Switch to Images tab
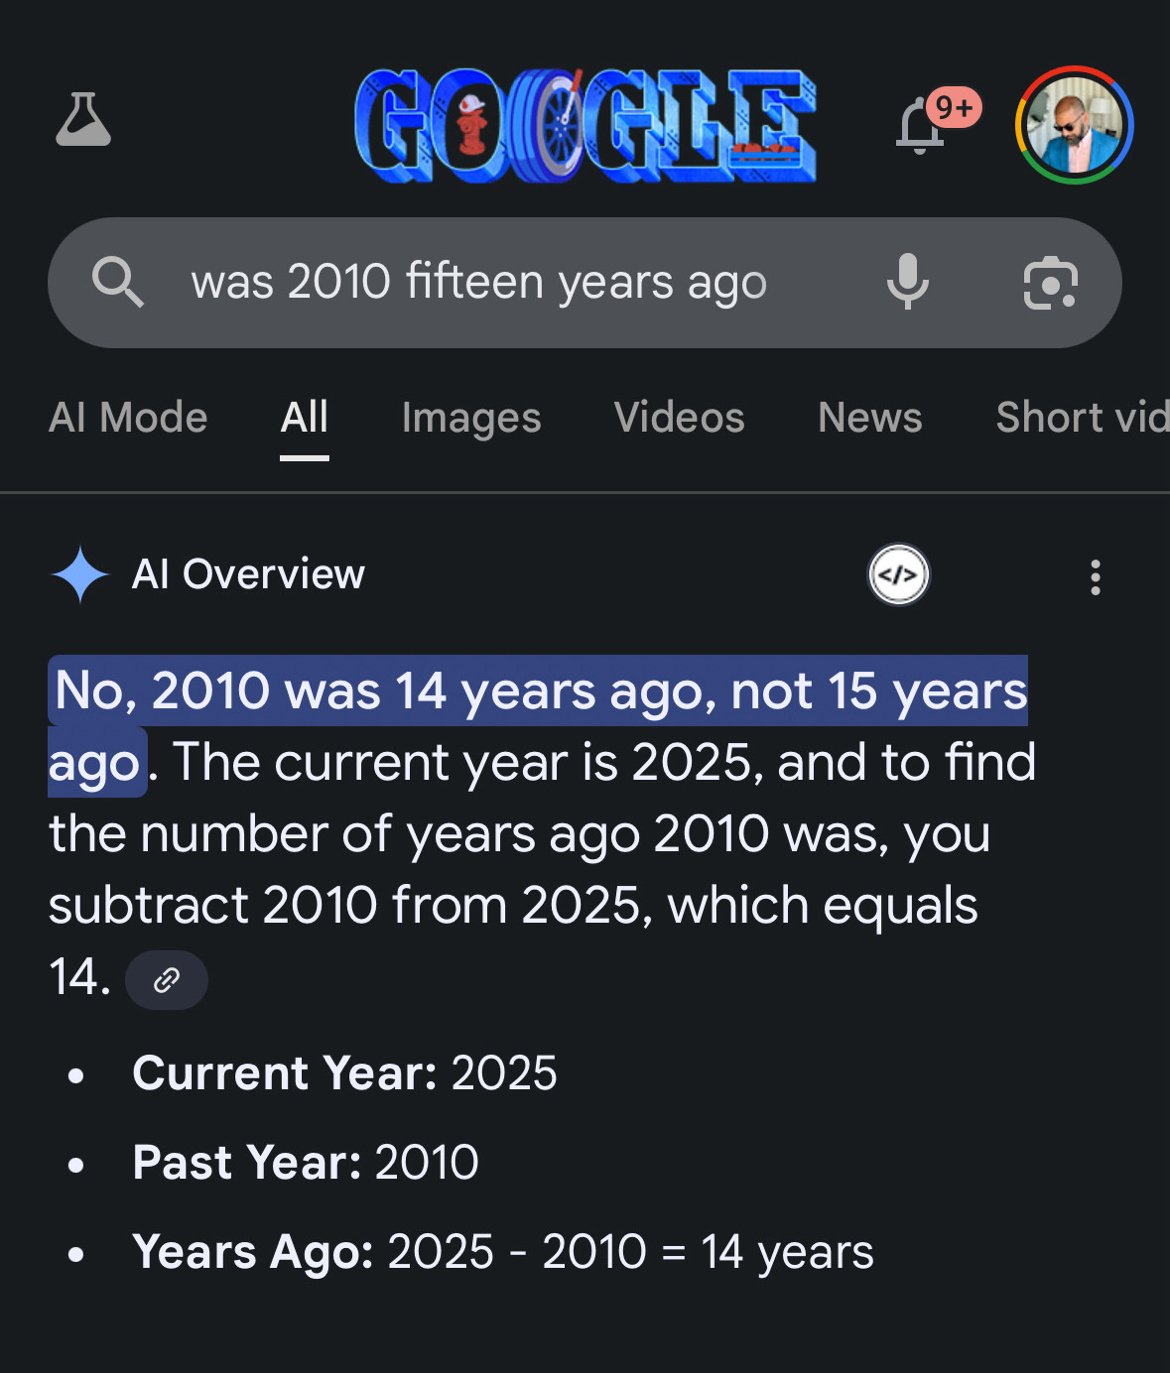The image size is (1170, 1373). coord(471,418)
